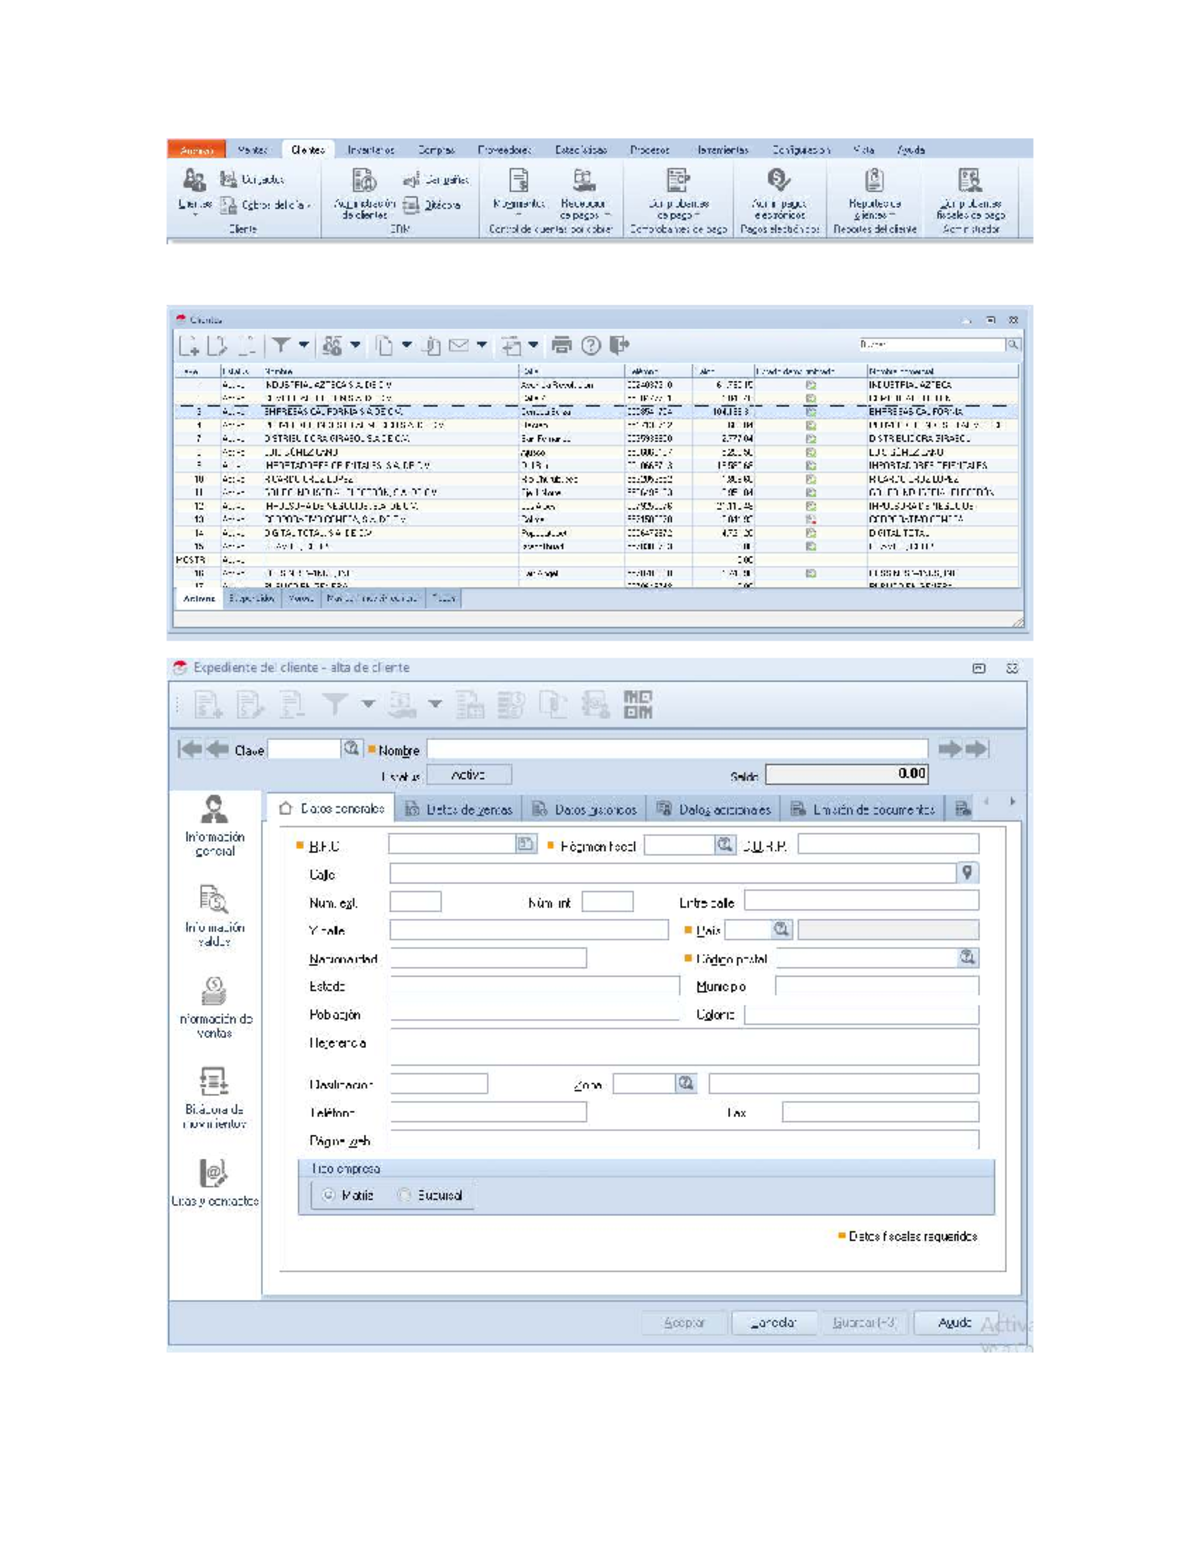Expand the filter dropdown arrow in Clientes toolbar

click(303, 345)
